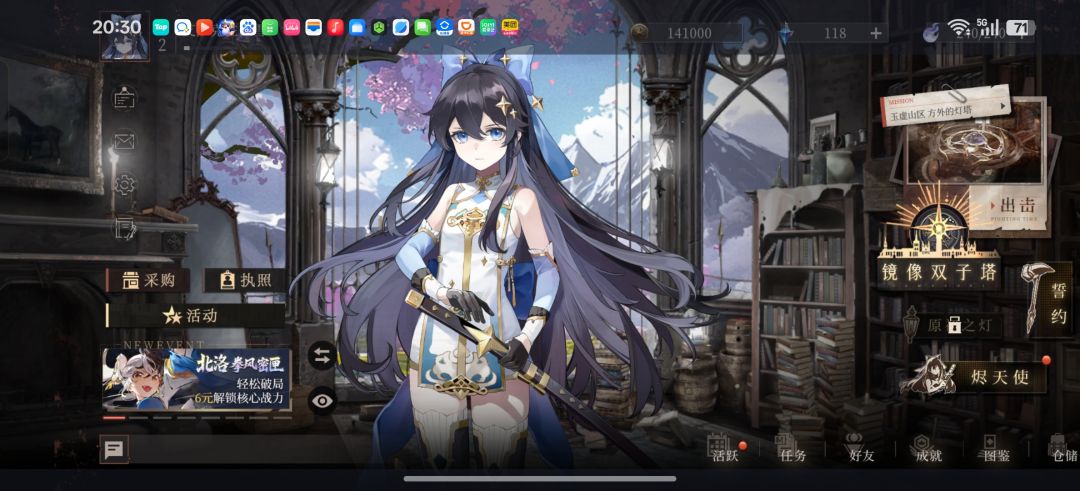Tap the battery 71 indicator
The image size is (1080, 491).
click(x=1020, y=28)
